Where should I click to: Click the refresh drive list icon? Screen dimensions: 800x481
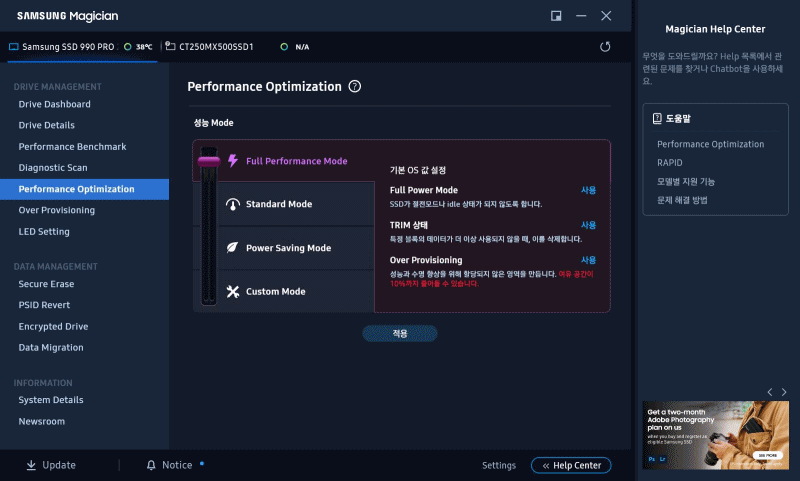point(605,47)
